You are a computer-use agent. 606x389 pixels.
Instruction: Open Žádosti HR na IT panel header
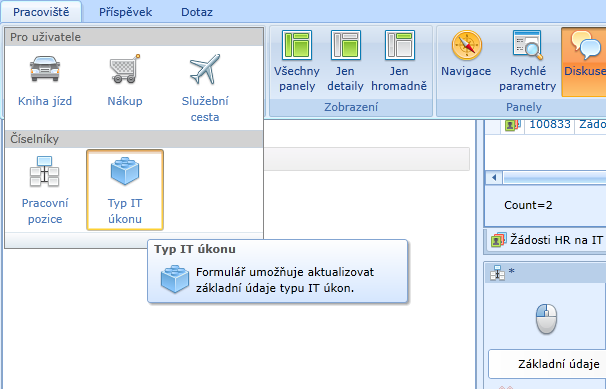[x=545, y=240]
